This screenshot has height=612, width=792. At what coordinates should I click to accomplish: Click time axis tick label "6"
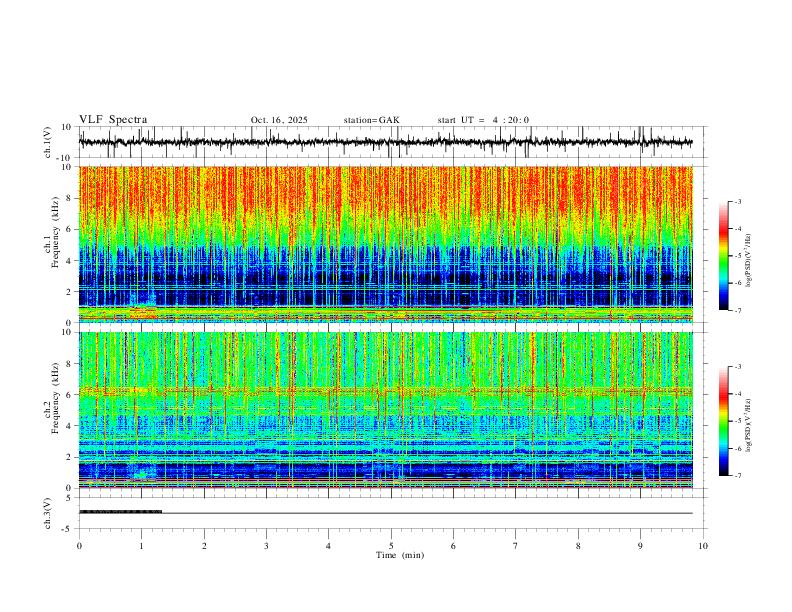pyautogui.click(x=454, y=546)
